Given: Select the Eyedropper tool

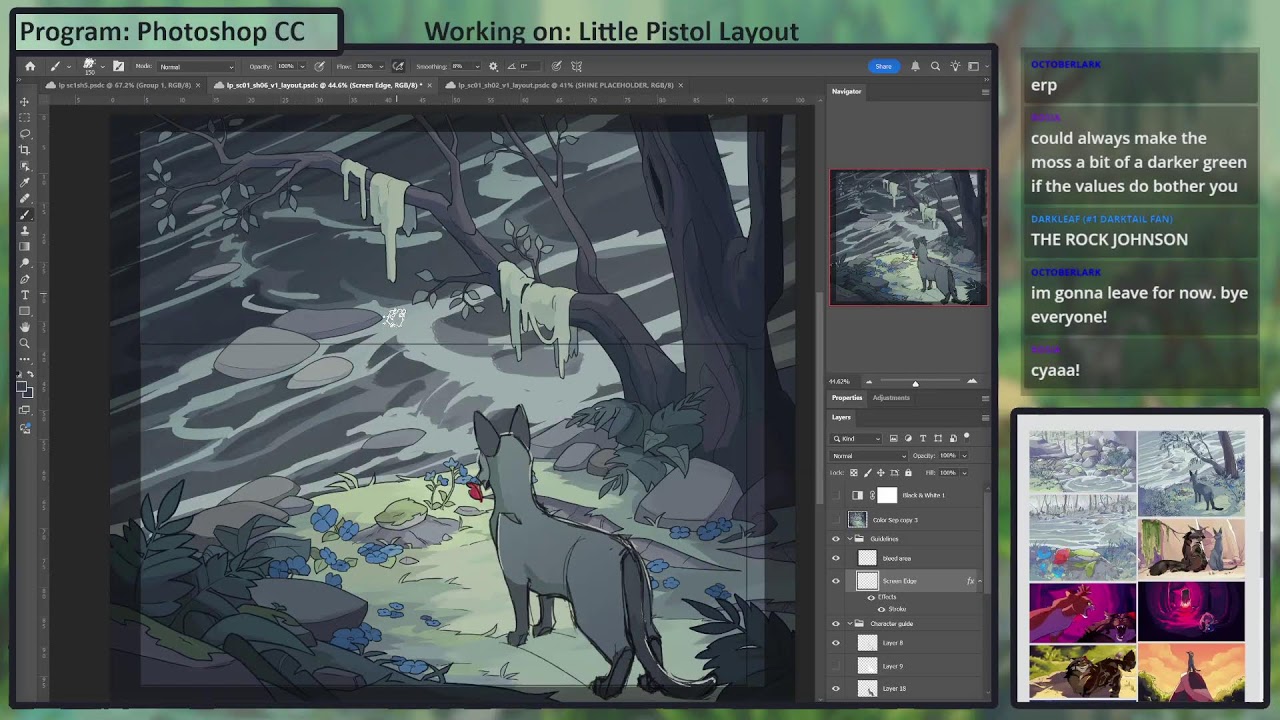Looking at the screenshot, I should pyautogui.click(x=25, y=182).
